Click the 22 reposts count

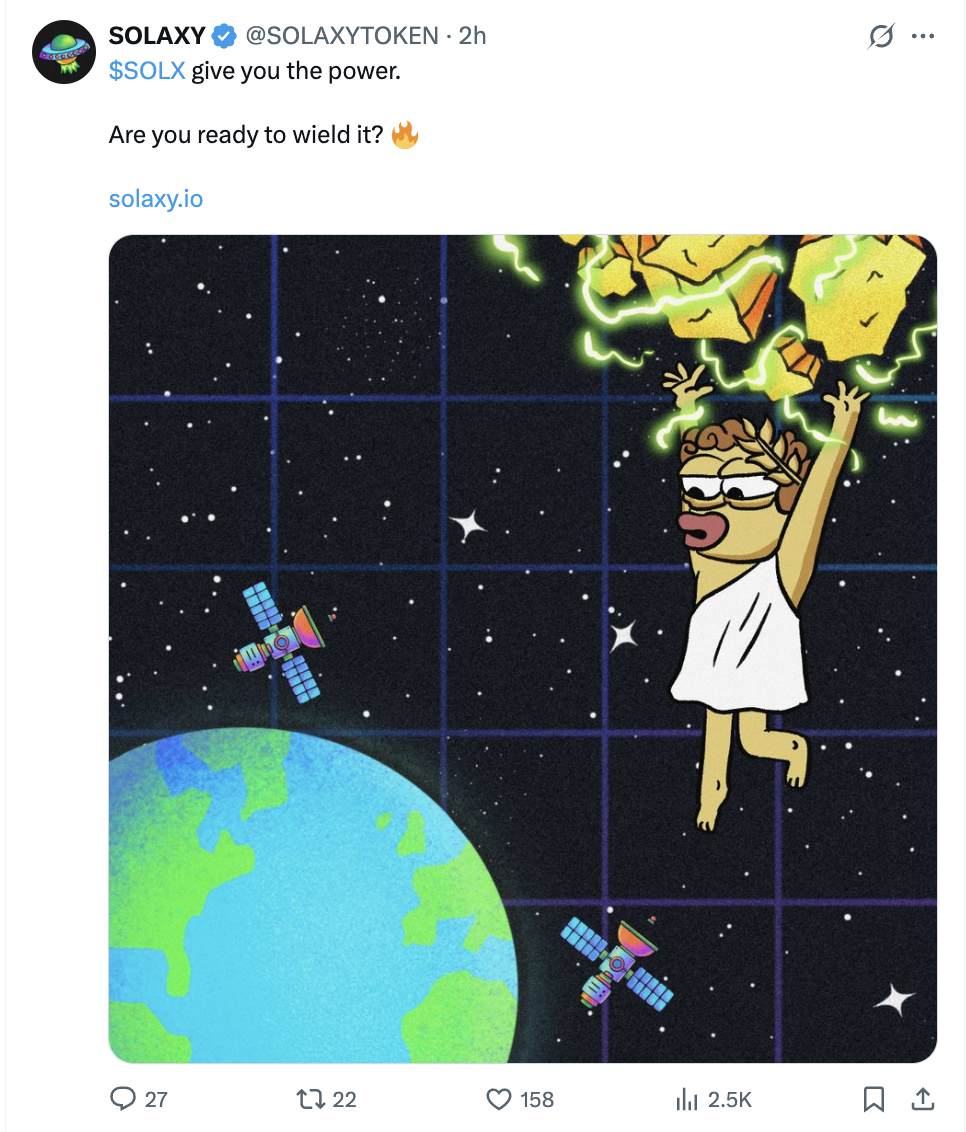[344, 1100]
